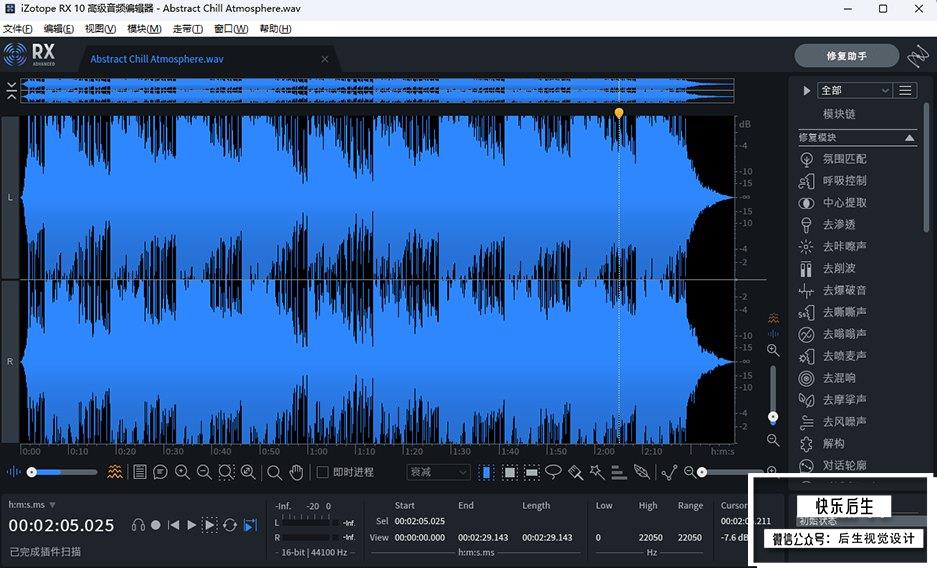Image resolution: width=937 pixels, height=568 pixels.
Task: Toggle spectrogram view icon in toolbar
Action: pyautogui.click(x=115, y=472)
